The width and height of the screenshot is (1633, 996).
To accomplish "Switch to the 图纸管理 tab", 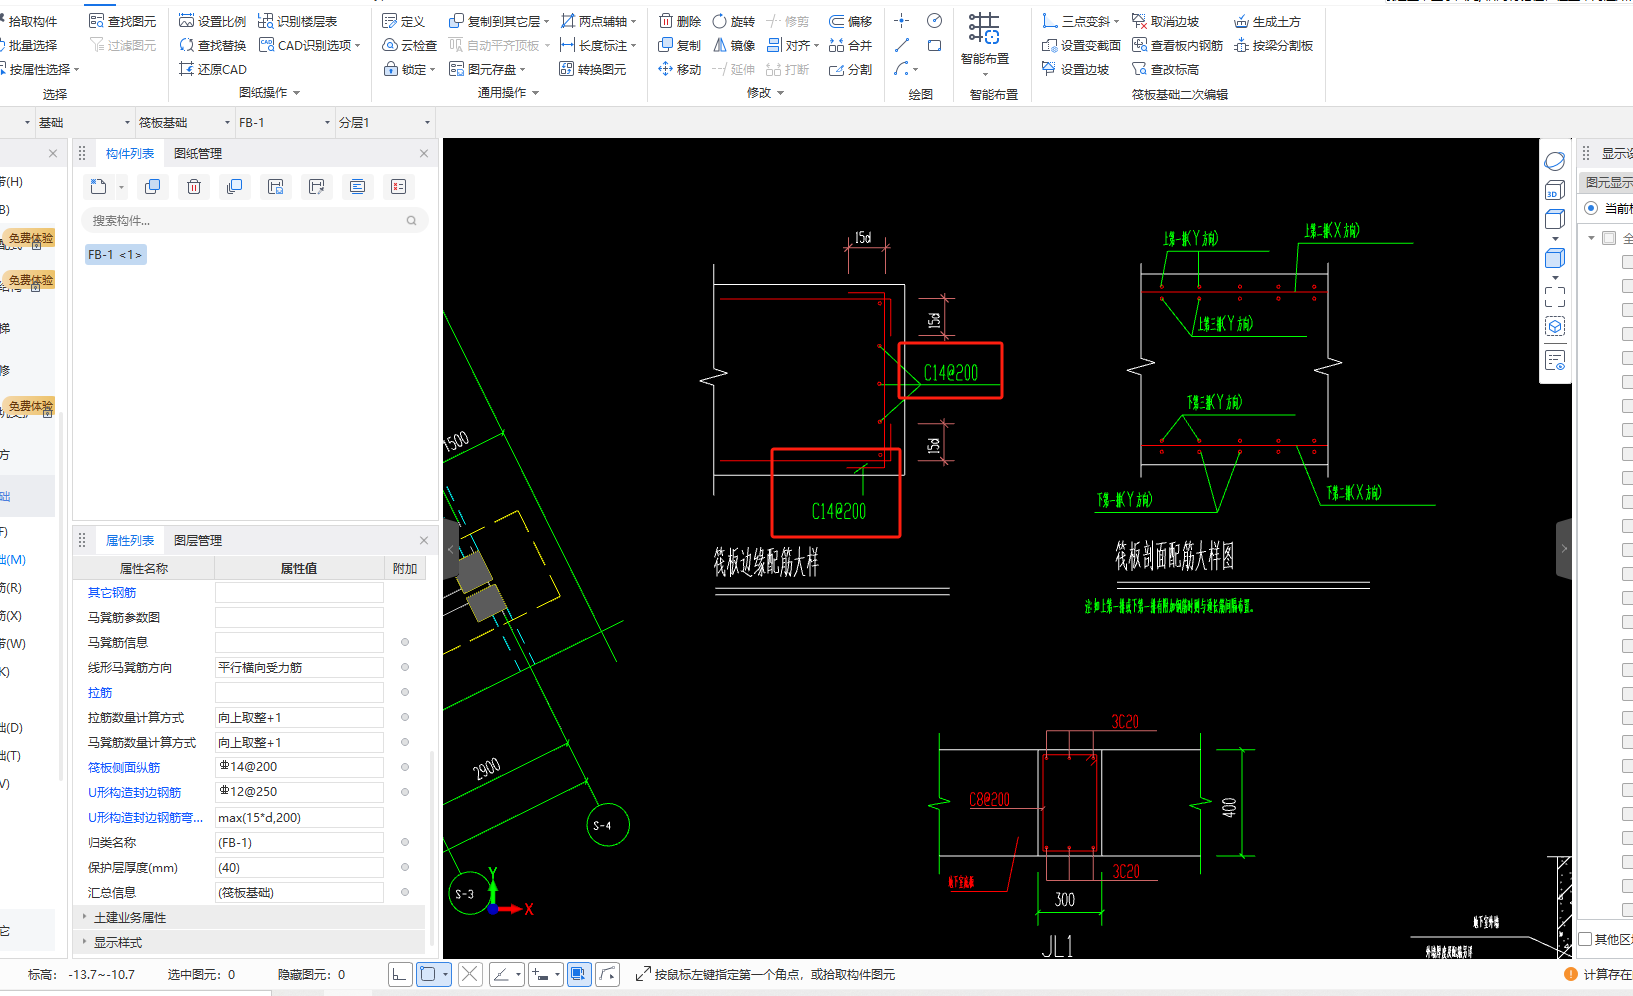I will pos(198,153).
